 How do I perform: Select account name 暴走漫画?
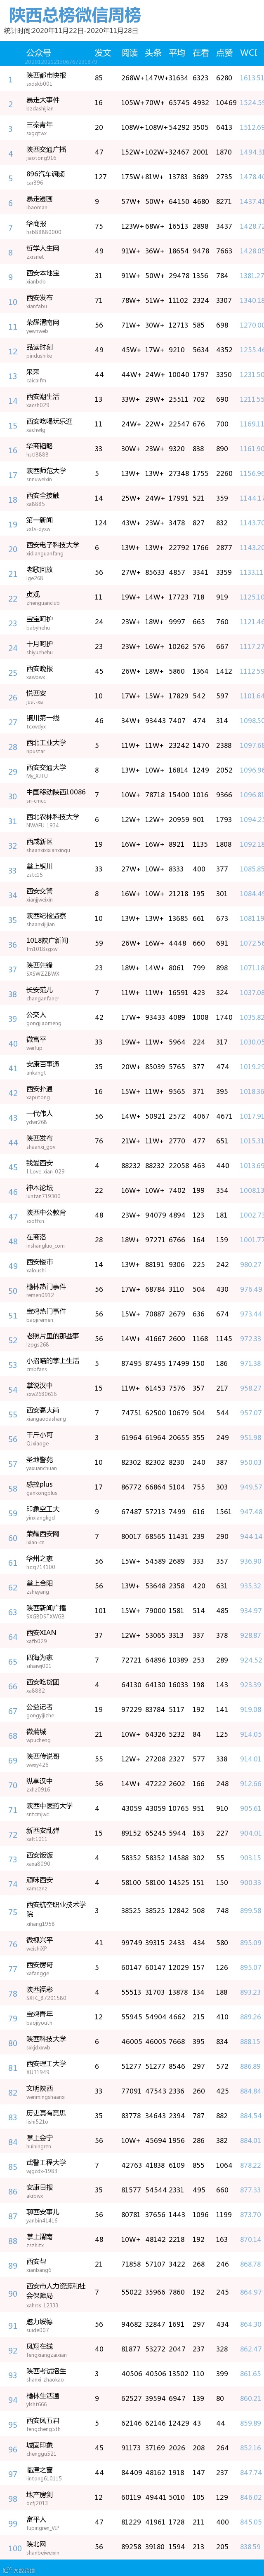pos(40,199)
